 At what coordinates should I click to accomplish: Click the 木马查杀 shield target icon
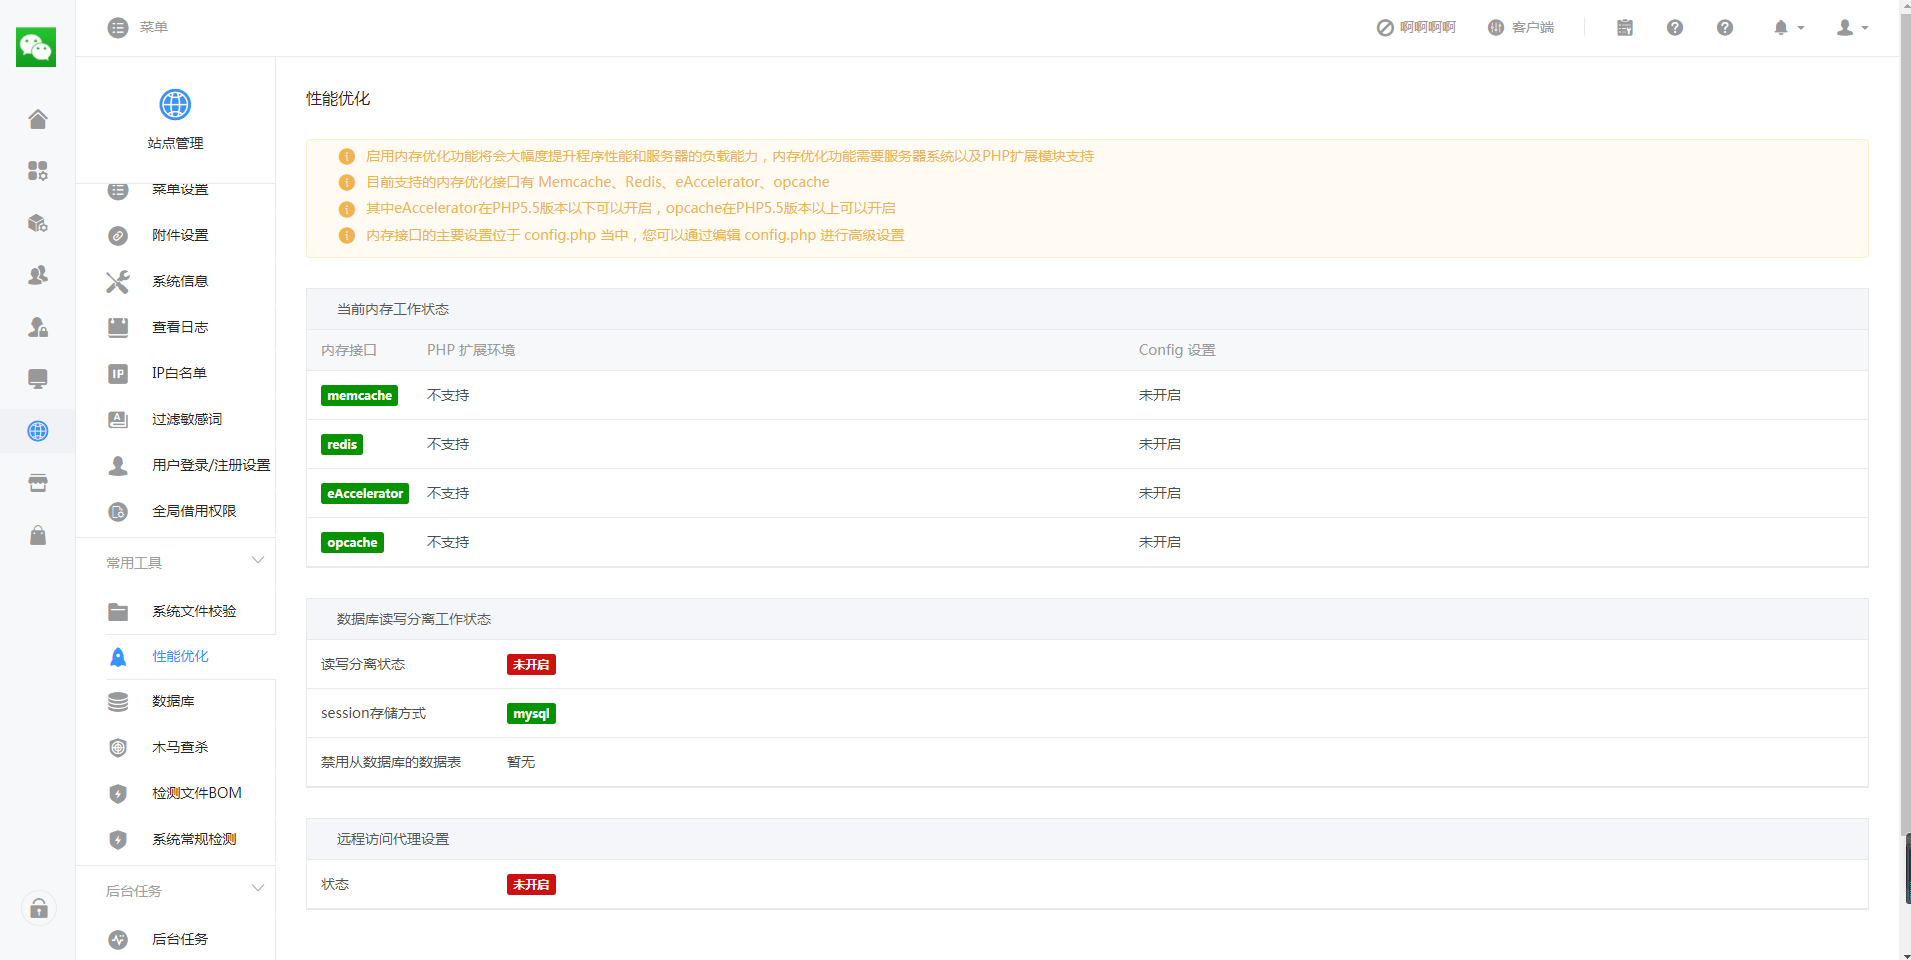(118, 748)
